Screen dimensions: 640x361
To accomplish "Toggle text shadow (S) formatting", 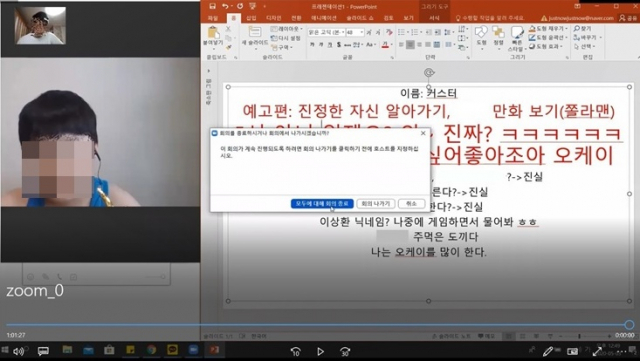I will (339, 45).
